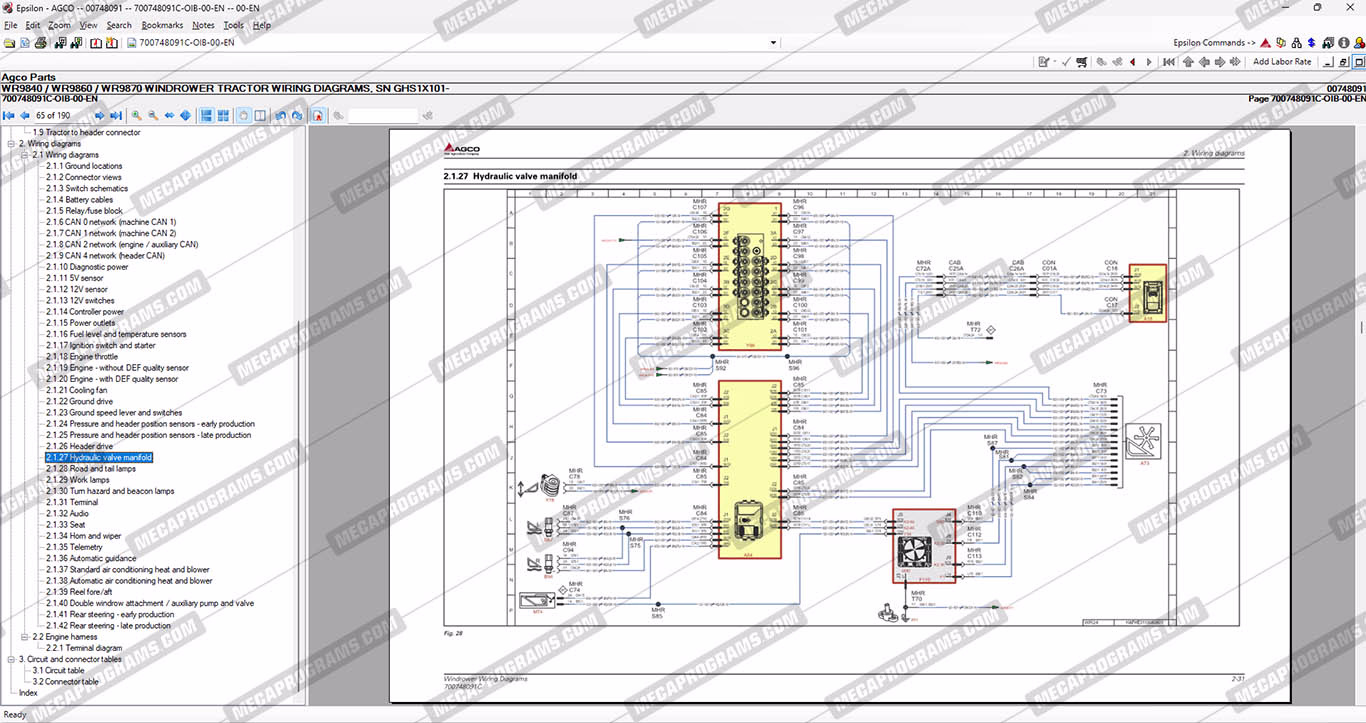This screenshot has height=723, width=1366.
Task: Open the document selector dropdown arrow
Action: click(x=773, y=43)
